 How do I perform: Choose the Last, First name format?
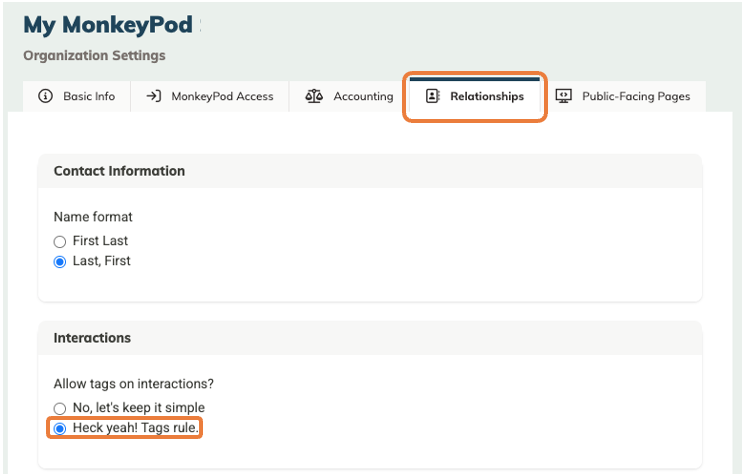pos(60,262)
